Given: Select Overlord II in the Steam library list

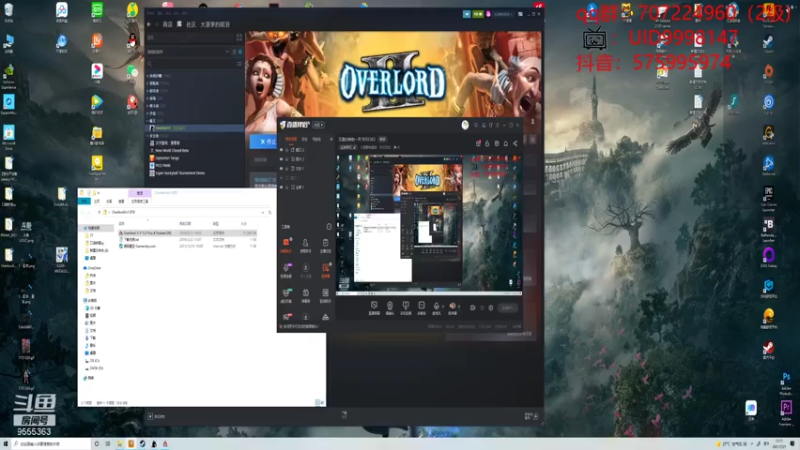Looking at the screenshot, I should (x=194, y=128).
